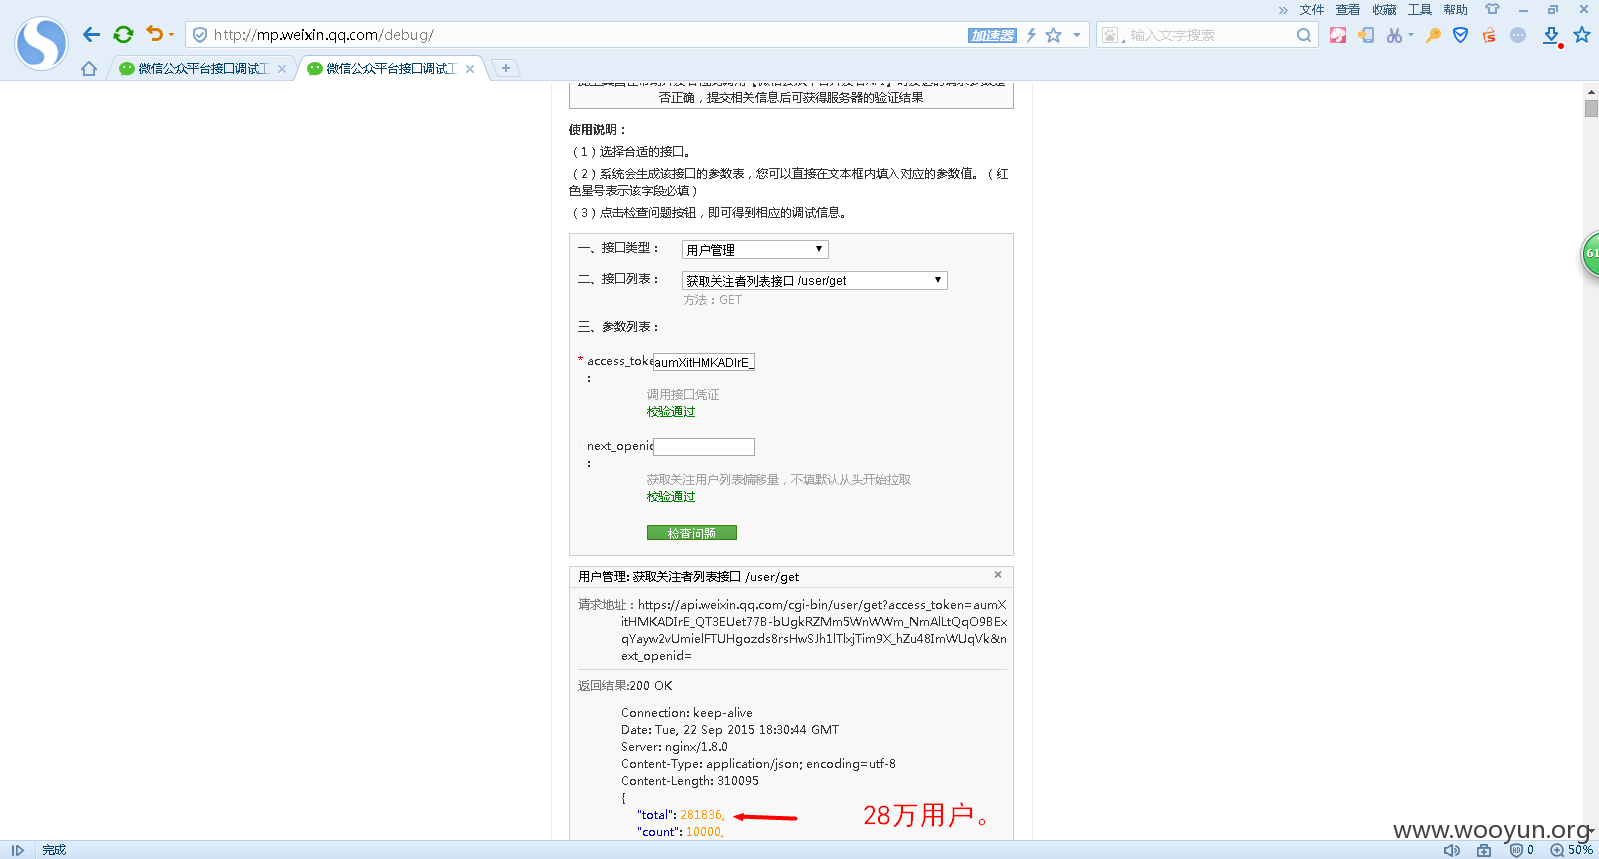Click the status bar sidebar toggle icon

coord(18,850)
